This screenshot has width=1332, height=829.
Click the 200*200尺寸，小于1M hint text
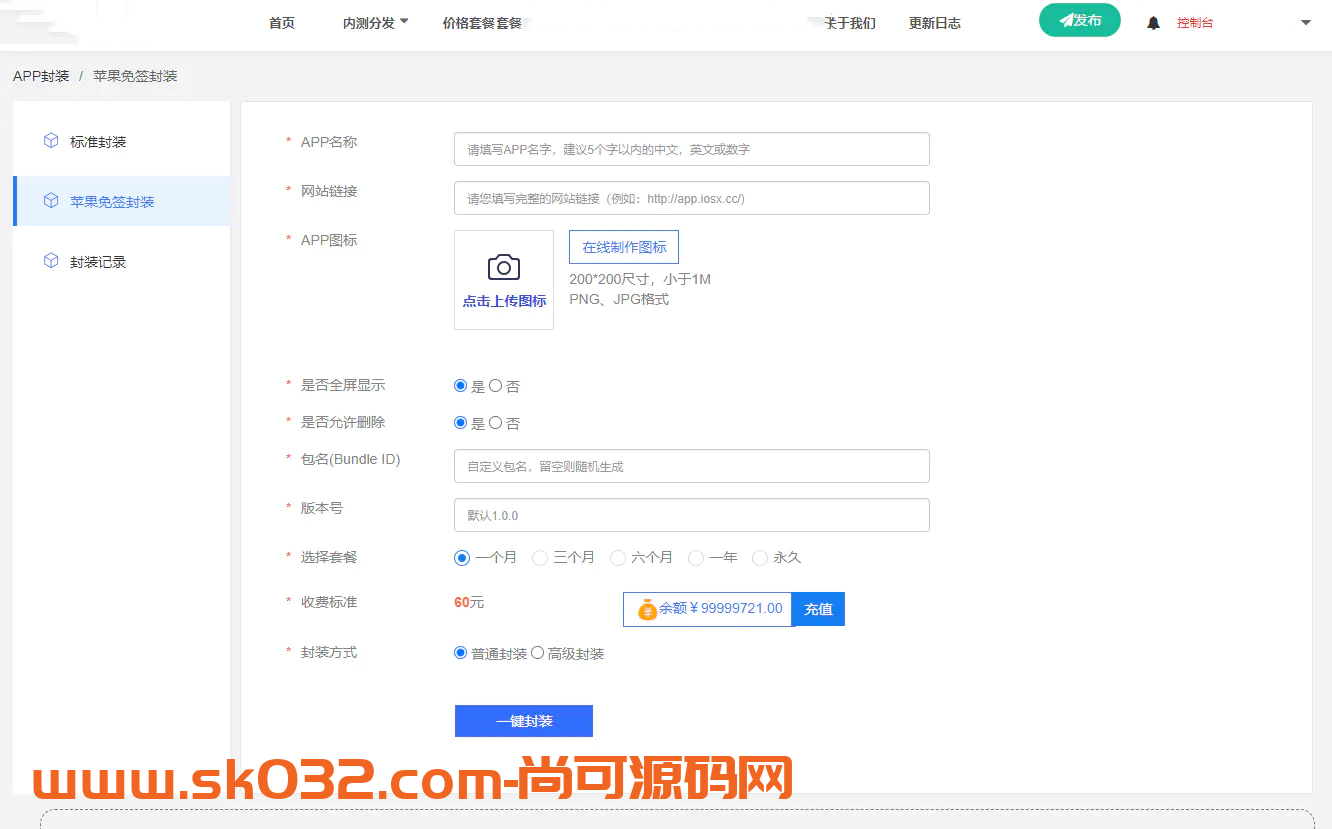click(x=640, y=279)
